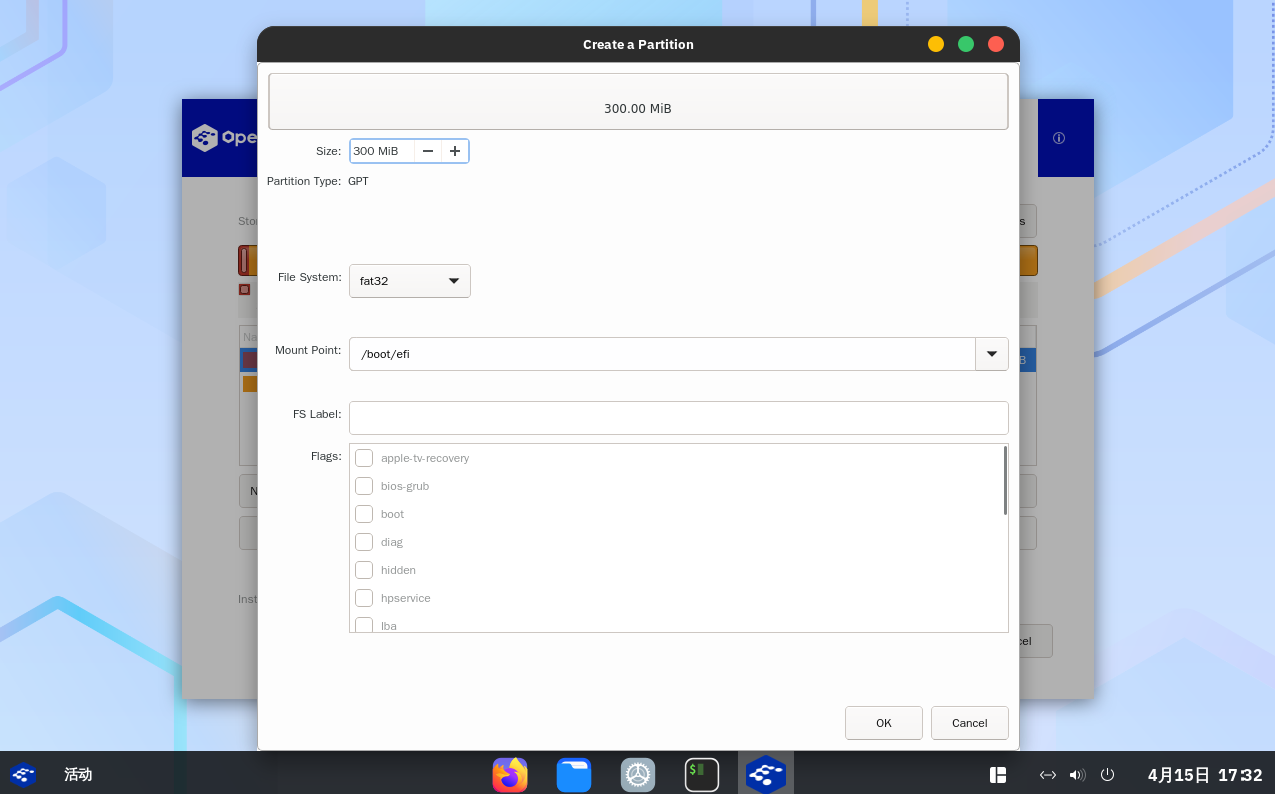Click the openEuler logo in bottom-left corner
This screenshot has width=1275, height=794.
pyautogui.click(x=23, y=774)
